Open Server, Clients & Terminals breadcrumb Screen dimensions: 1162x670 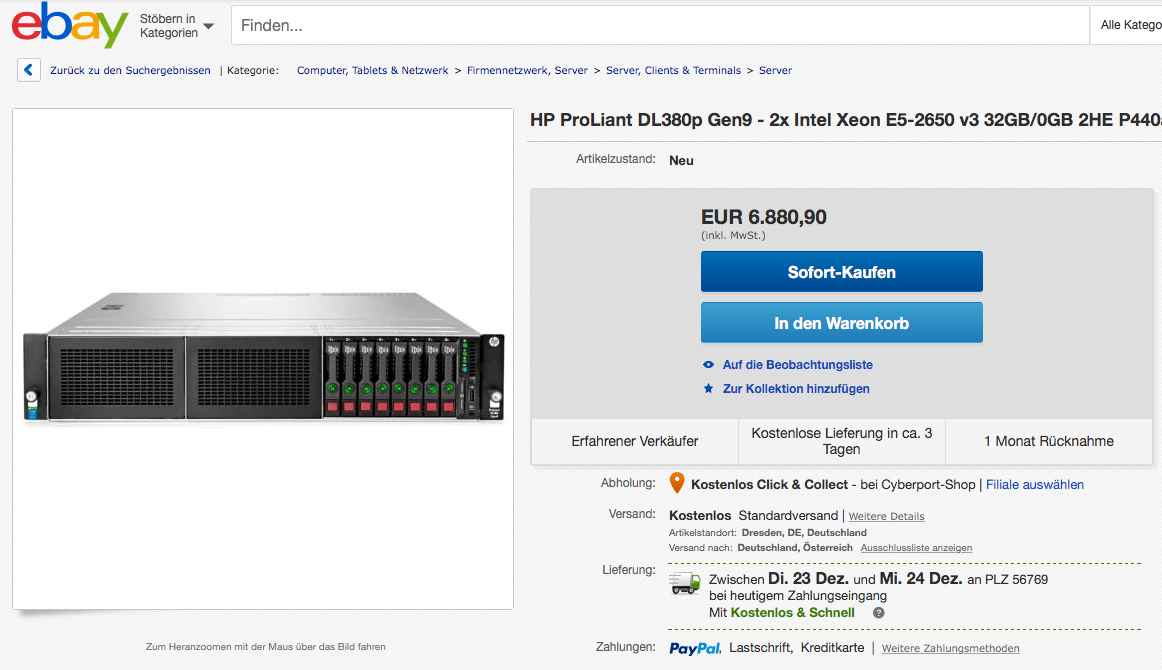point(673,70)
